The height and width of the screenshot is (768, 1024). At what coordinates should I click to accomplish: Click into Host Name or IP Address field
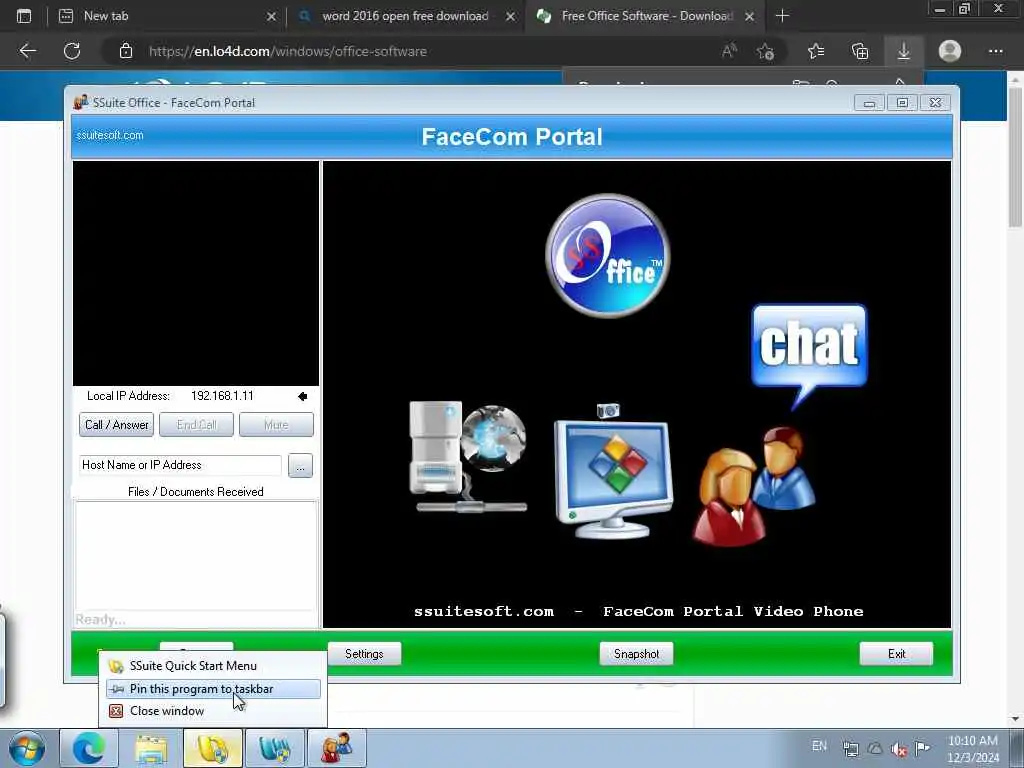coord(180,465)
